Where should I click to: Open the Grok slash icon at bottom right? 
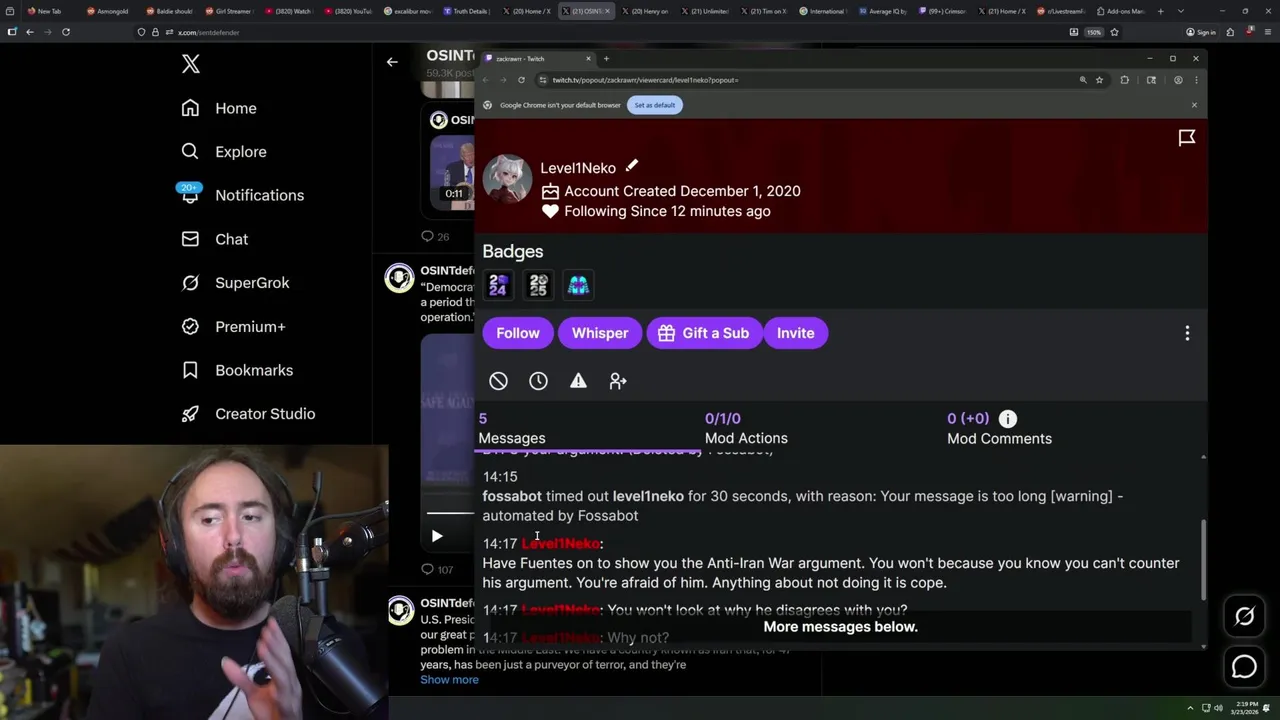pyautogui.click(x=1244, y=617)
